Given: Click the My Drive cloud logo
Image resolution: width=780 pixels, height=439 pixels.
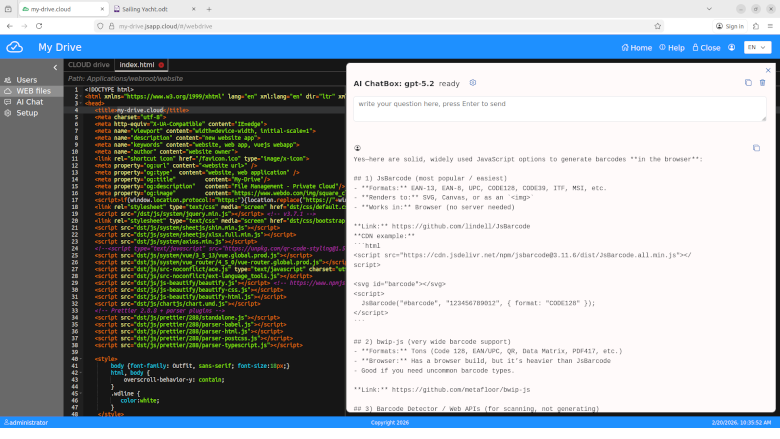Looking at the screenshot, I should click(14, 47).
